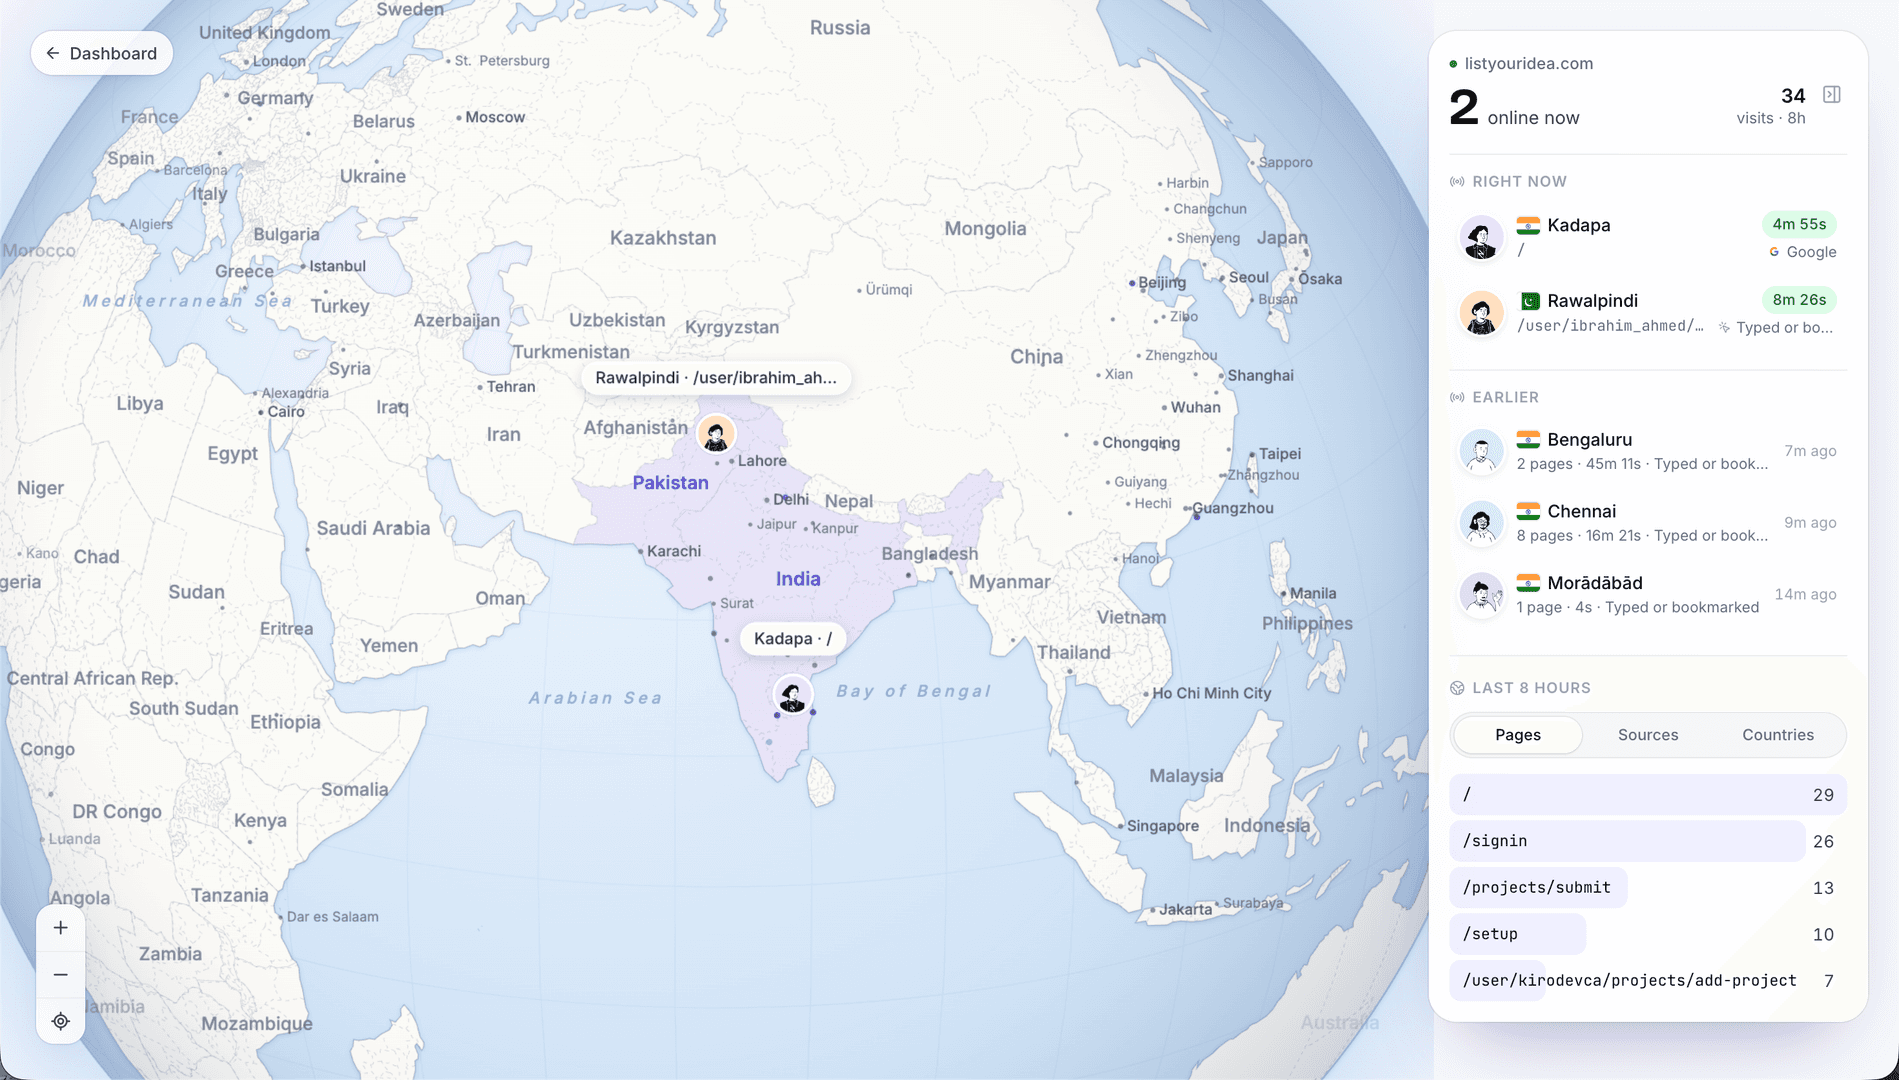This screenshot has height=1080, width=1899.
Task: Click the /user/ibrahim_ahmed path text
Action: tap(1610, 326)
